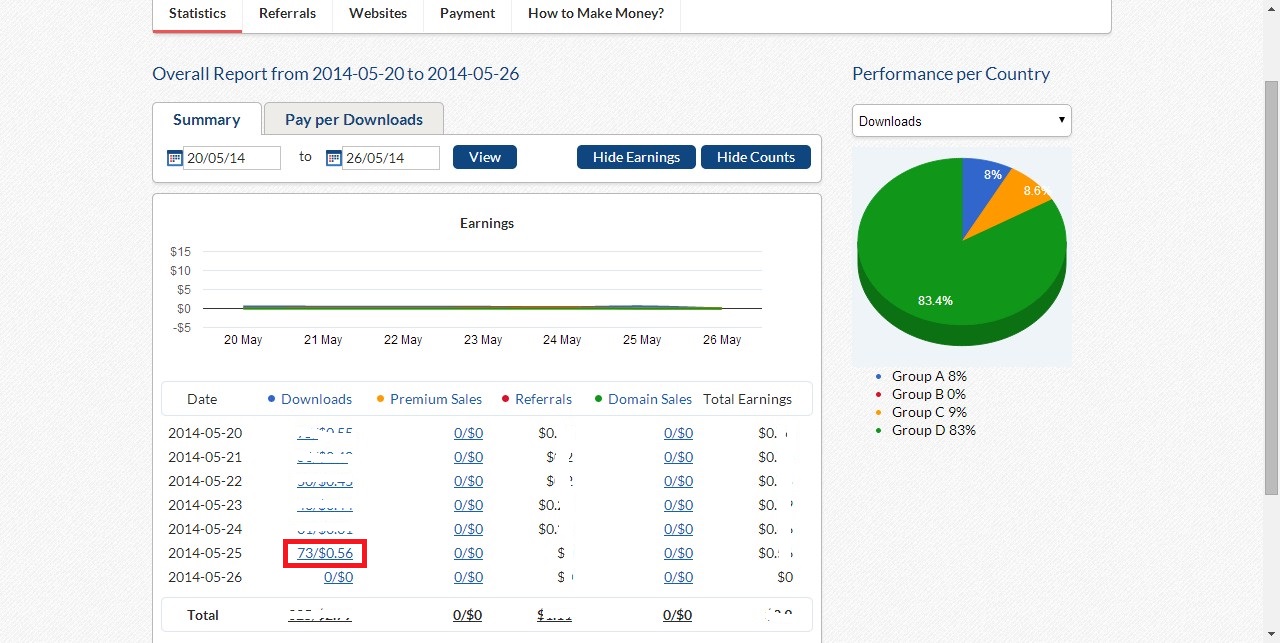
Task: Go to the Payment tab
Action: [x=467, y=14]
